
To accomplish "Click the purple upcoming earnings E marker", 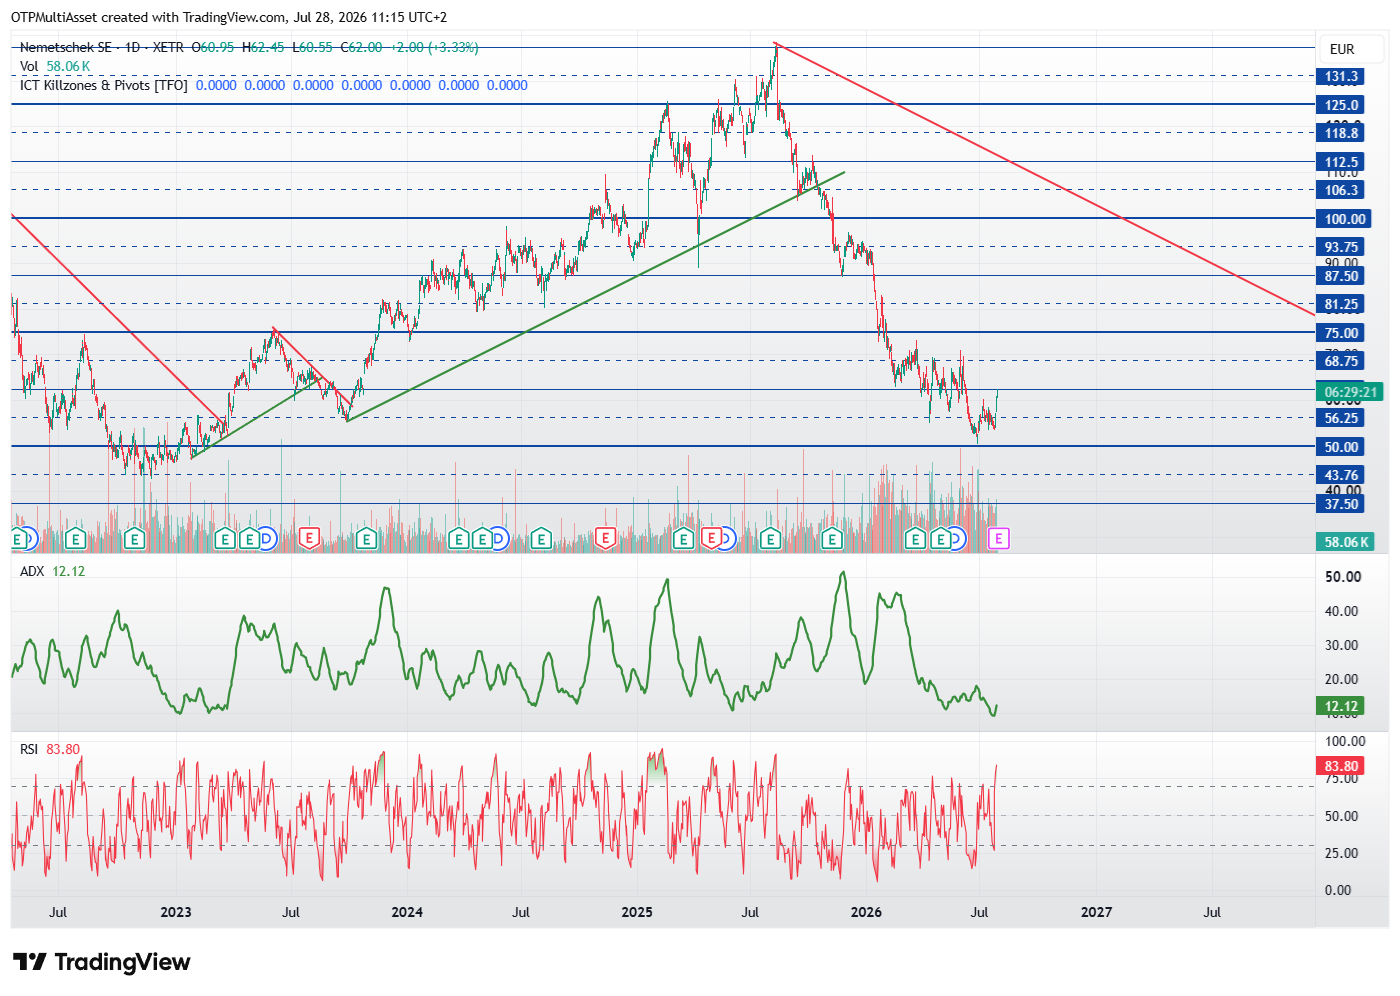I will tap(998, 539).
